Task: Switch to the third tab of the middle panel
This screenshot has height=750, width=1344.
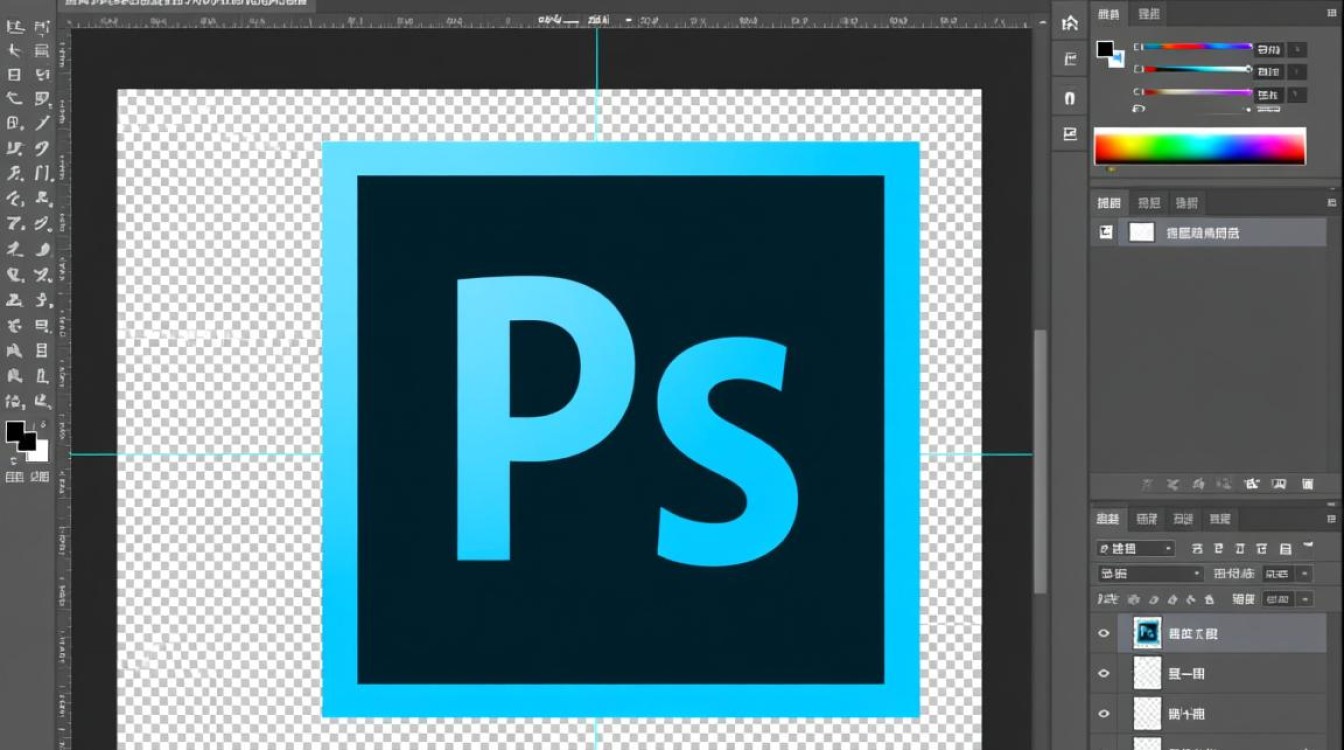Action: (1187, 203)
